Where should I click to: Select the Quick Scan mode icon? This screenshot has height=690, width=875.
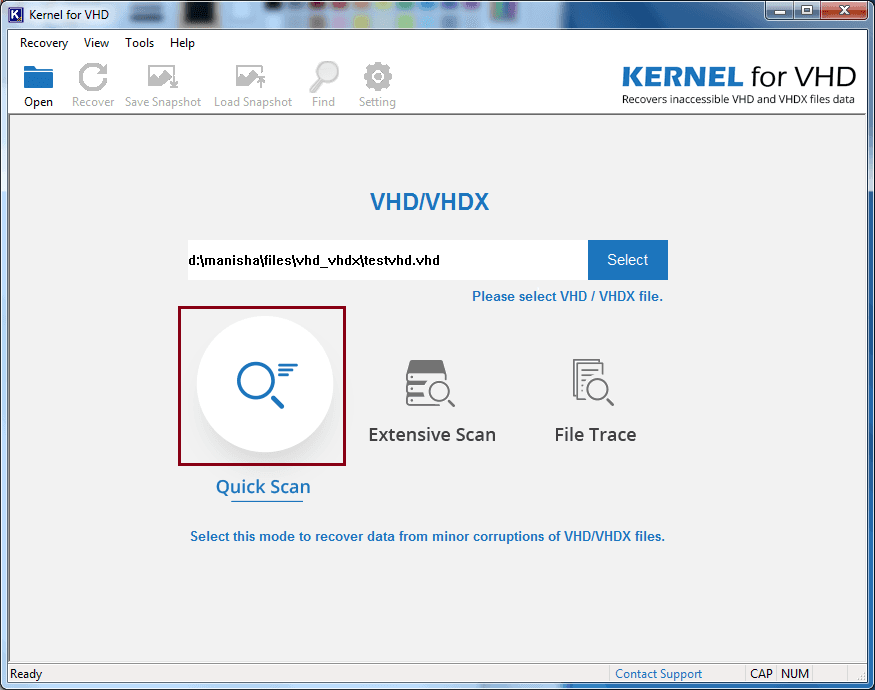[x=265, y=384]
